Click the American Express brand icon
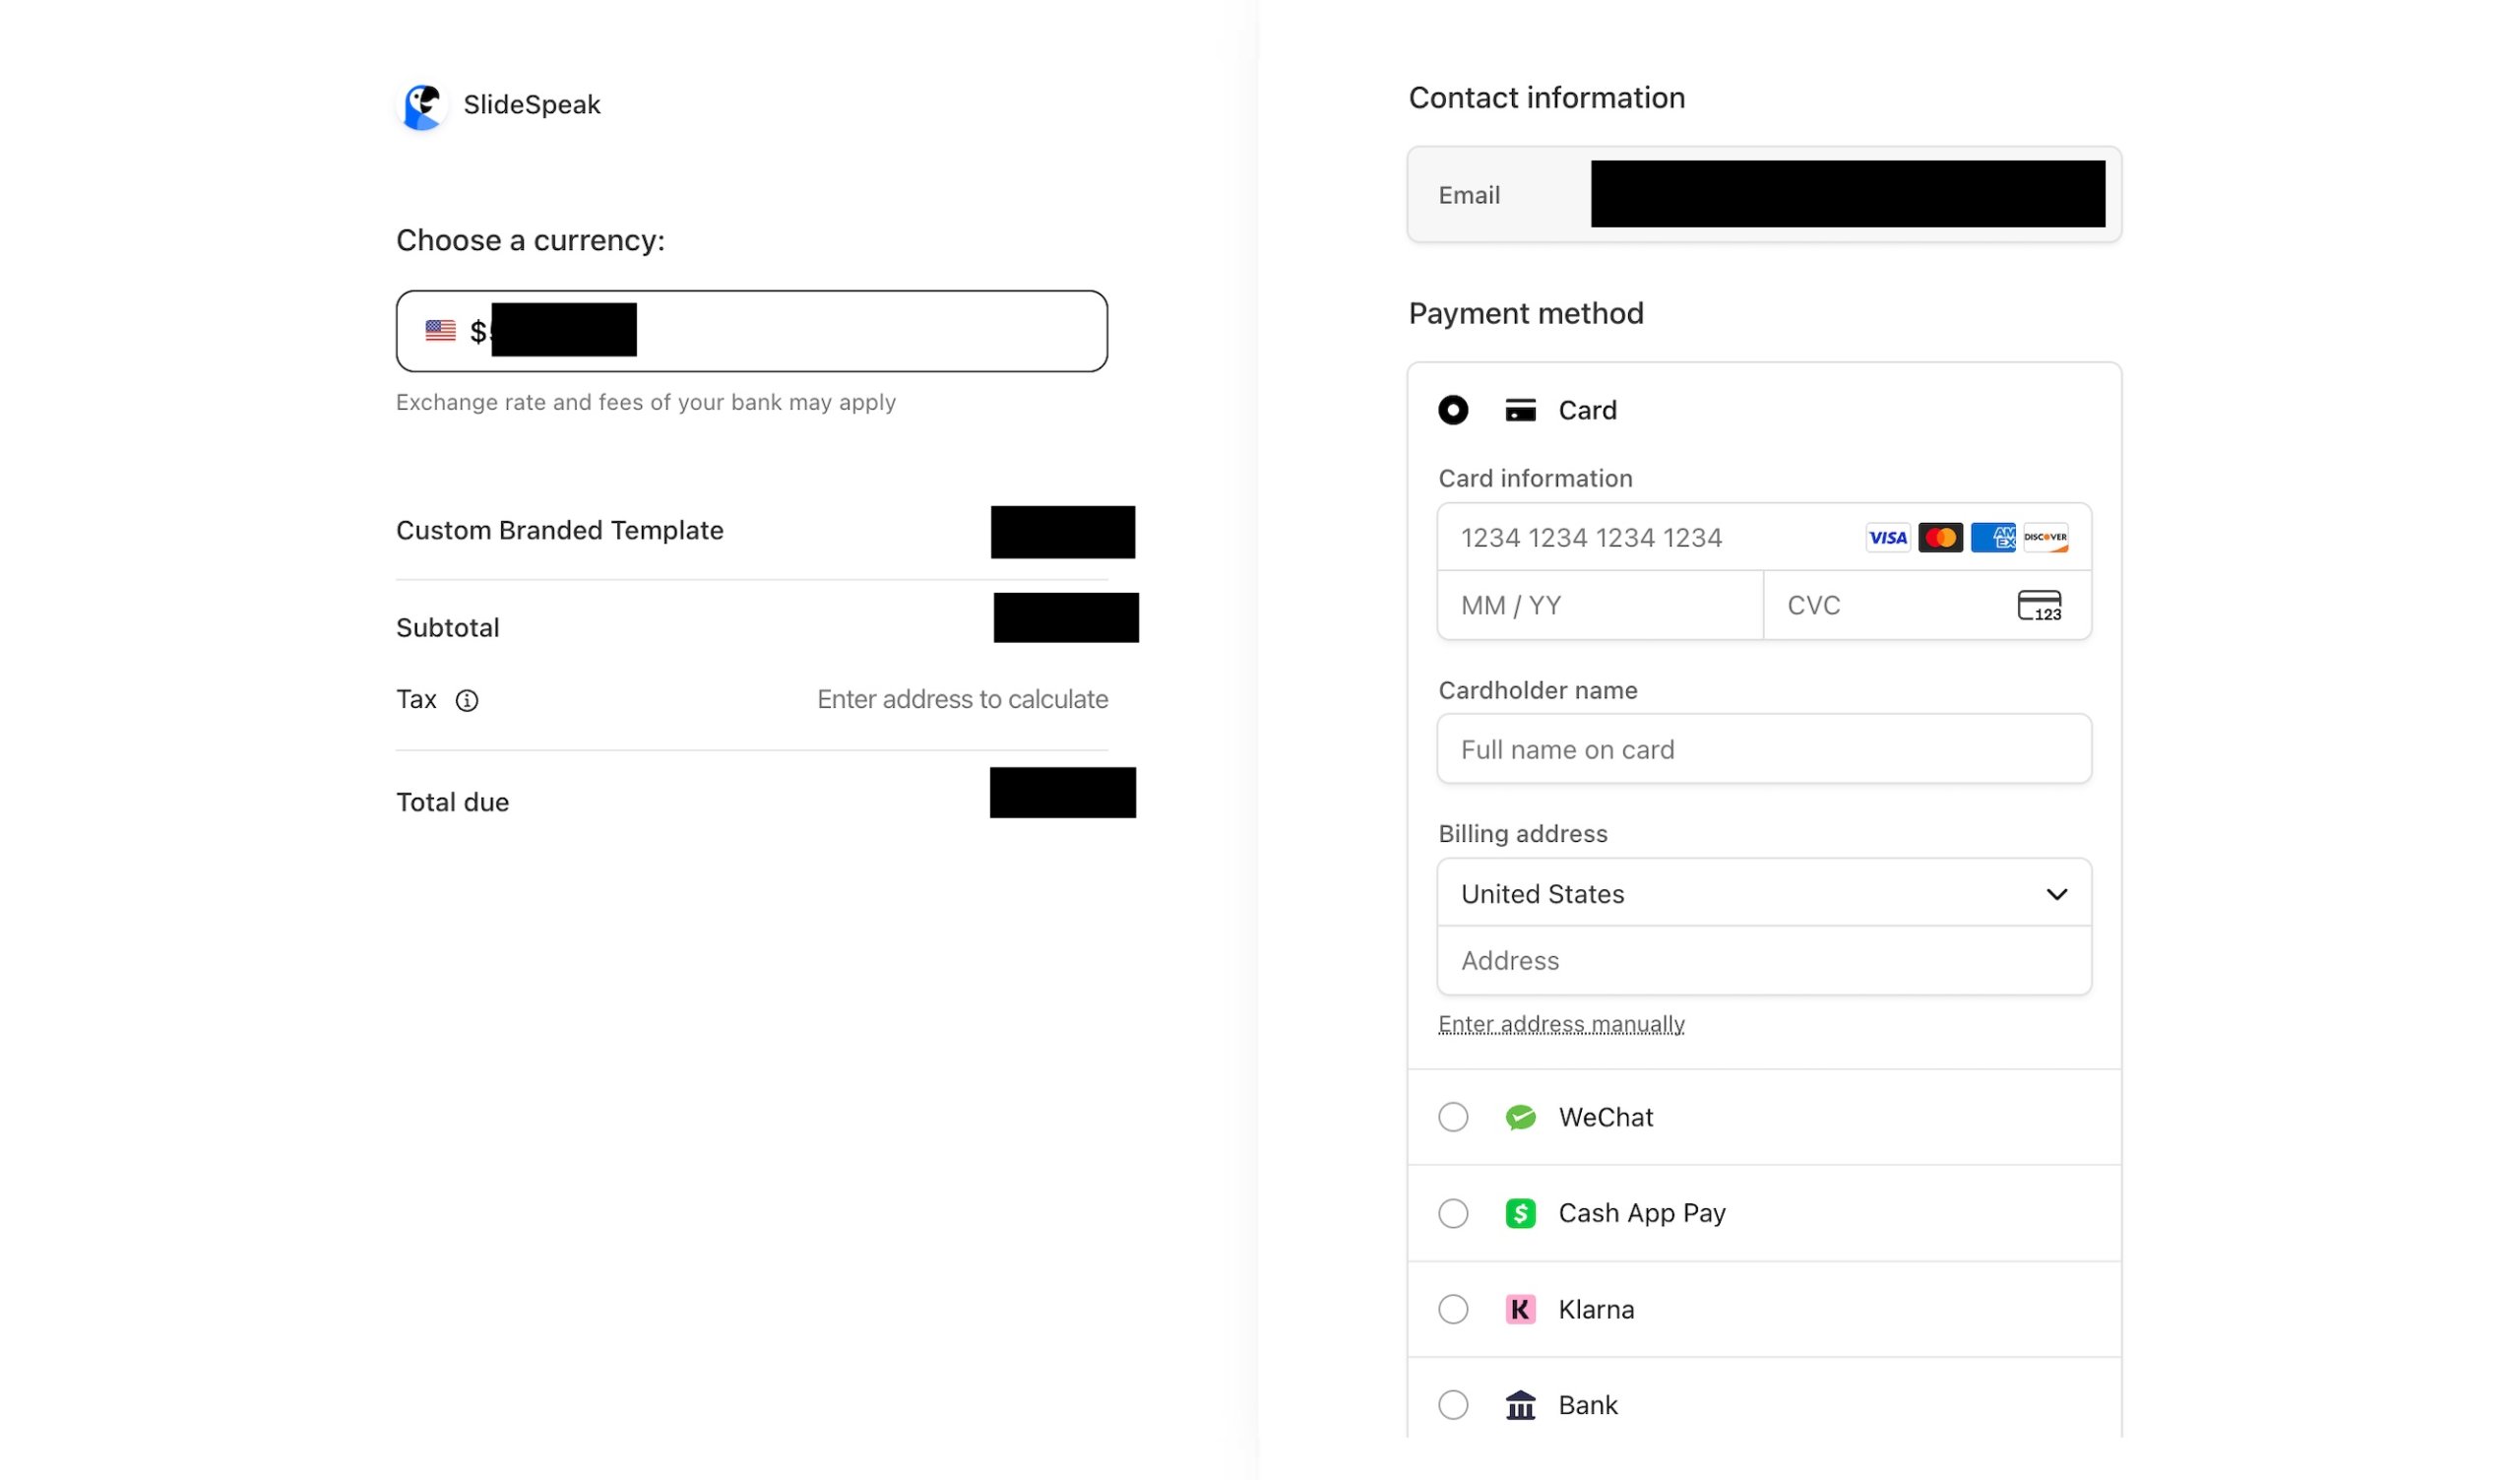The image size is (2520, 1480). (1993, 537)
